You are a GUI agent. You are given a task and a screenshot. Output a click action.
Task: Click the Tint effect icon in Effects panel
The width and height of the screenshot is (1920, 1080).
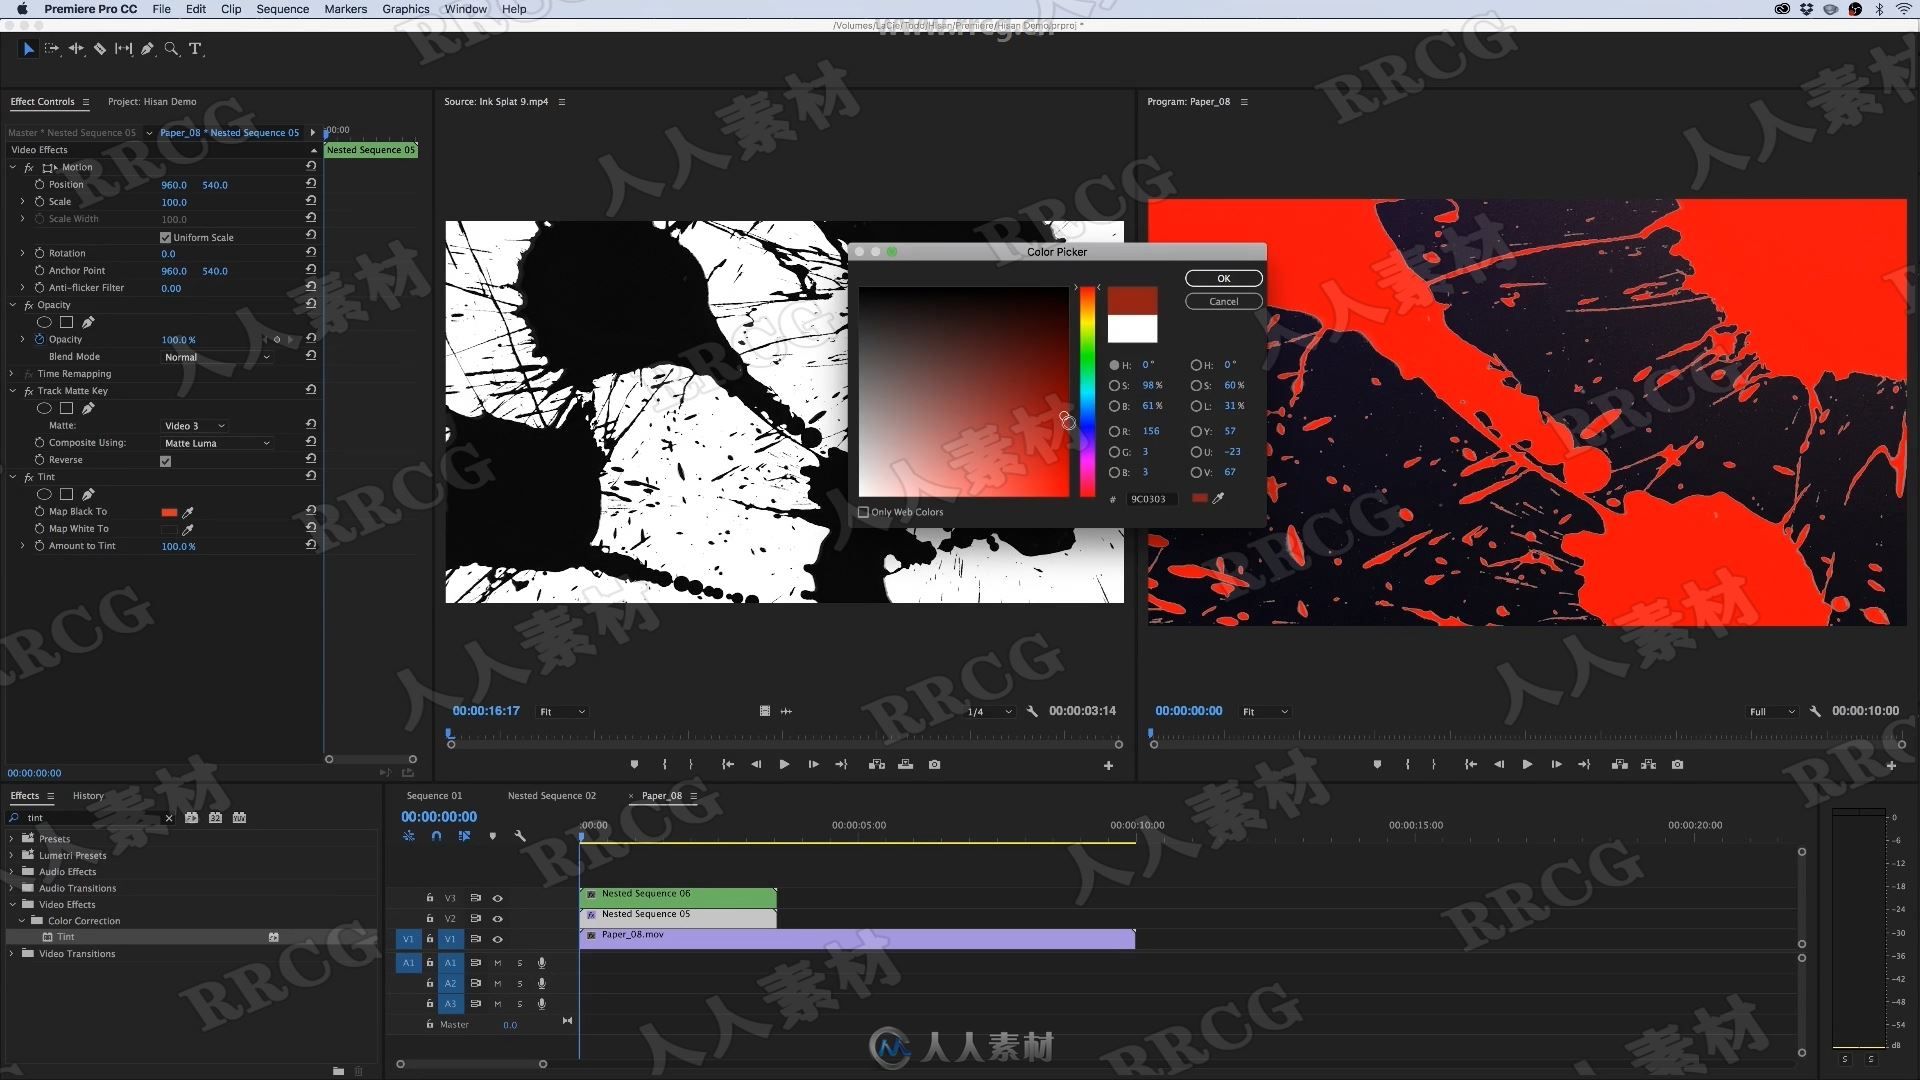click(x=47, y=936)
